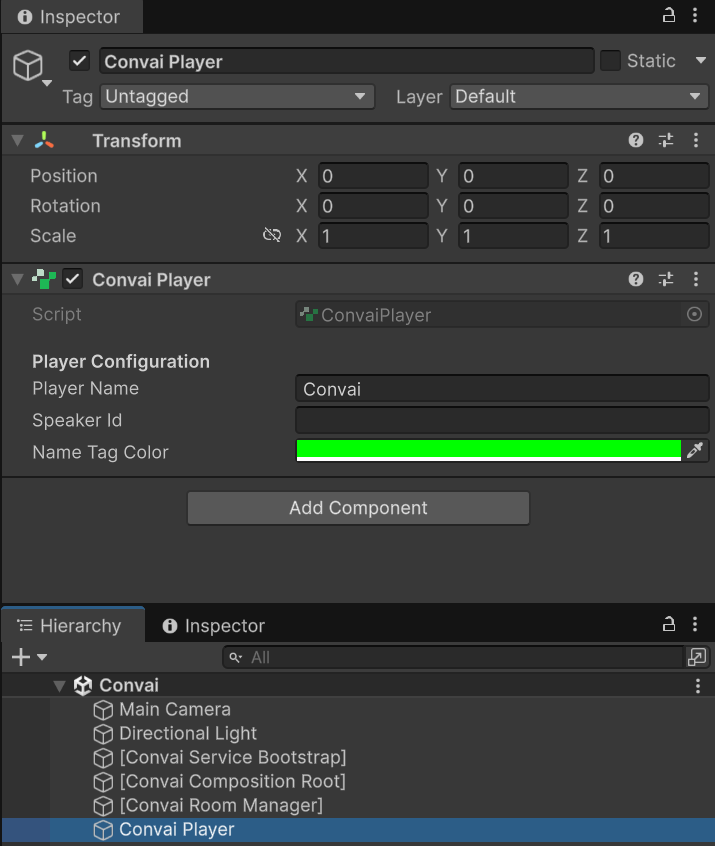
Task: Click the Speaker Id input field
Action: 502,420
